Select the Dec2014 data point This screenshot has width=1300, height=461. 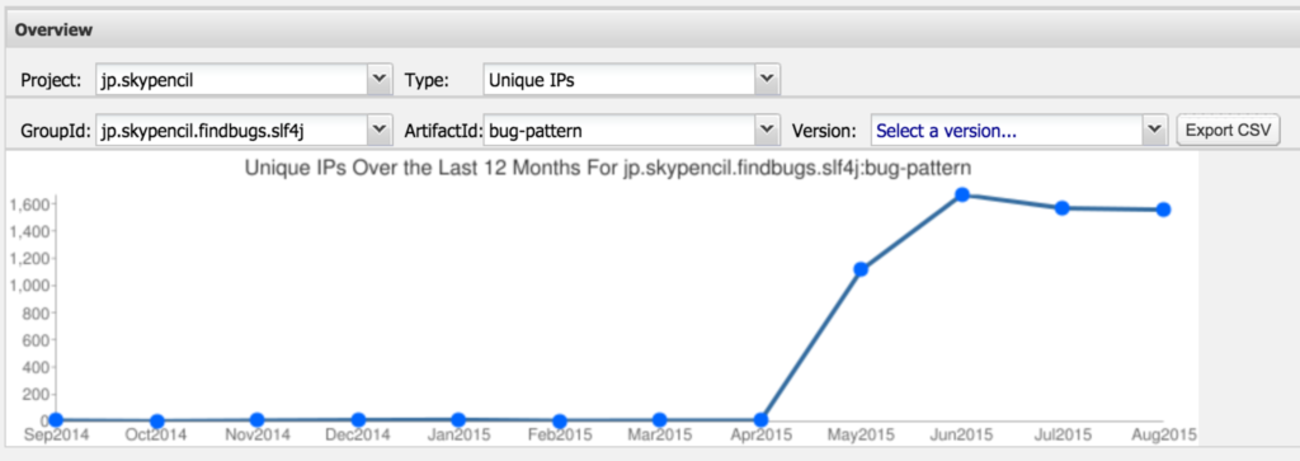pyautogui.click(x=358, y=420)
